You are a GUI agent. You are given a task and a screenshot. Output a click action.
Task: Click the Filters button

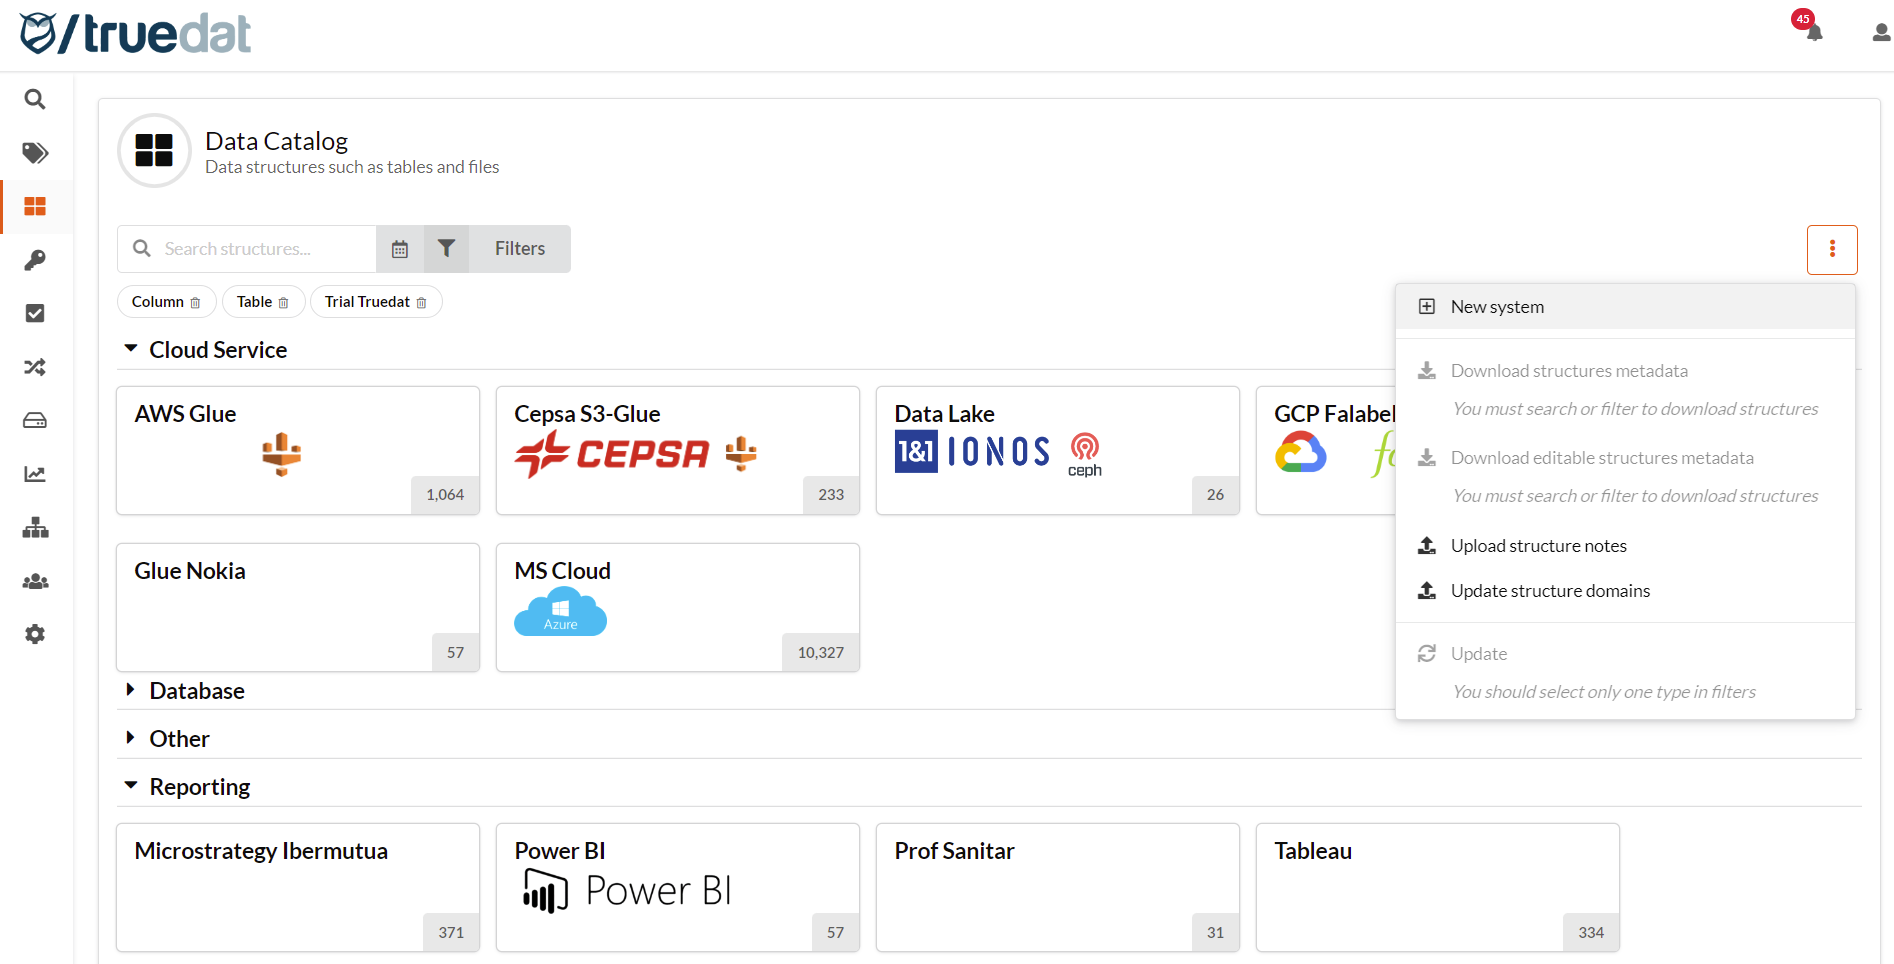(x=519, y=249)
